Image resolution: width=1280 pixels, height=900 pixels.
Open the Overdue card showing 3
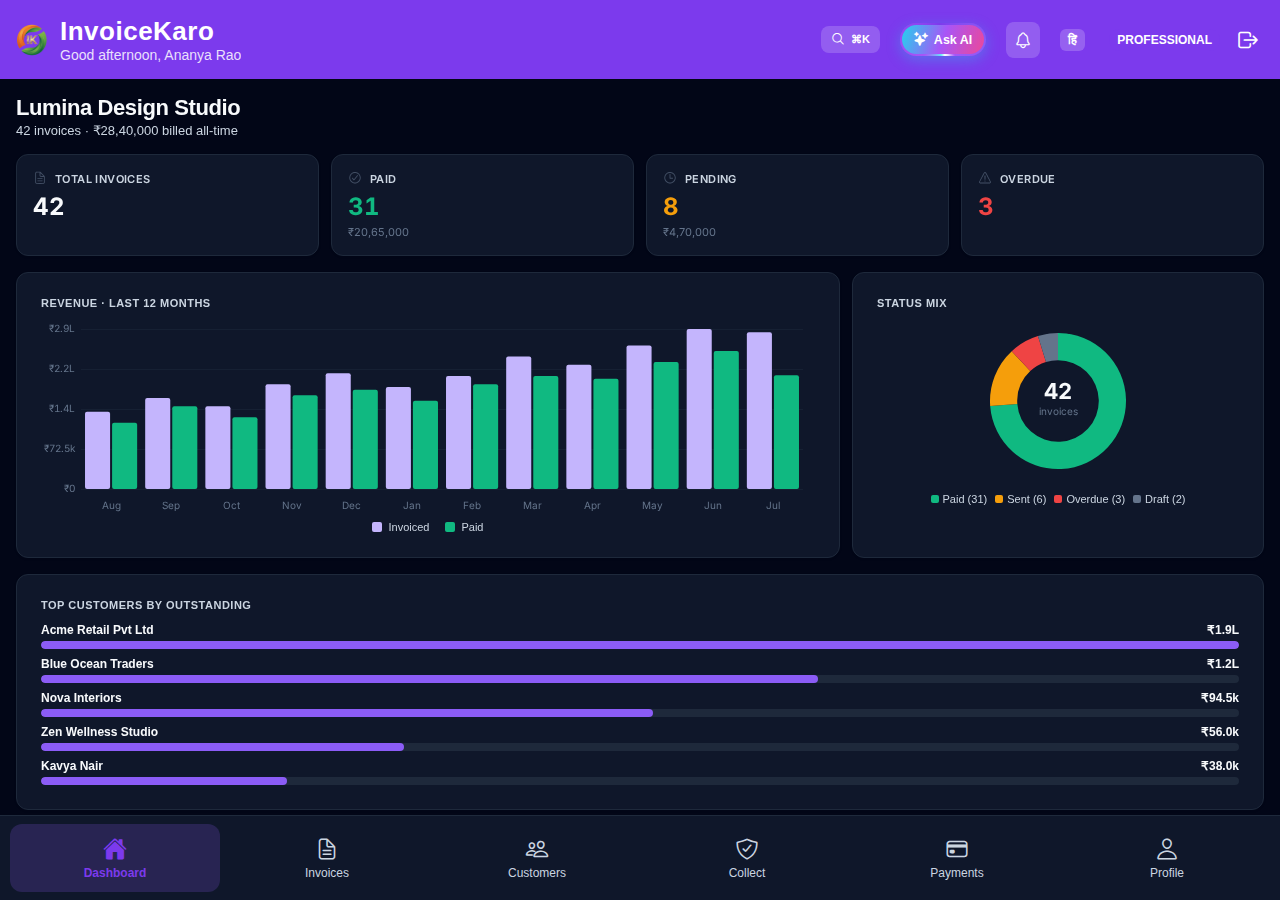(1112, 205)
